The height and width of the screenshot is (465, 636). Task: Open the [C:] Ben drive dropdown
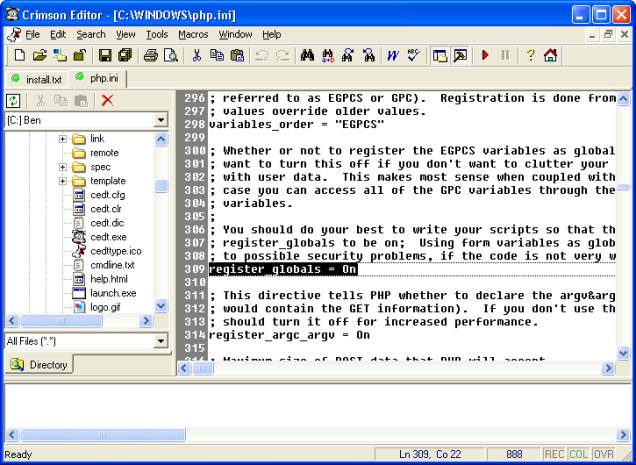click(161, 120)
